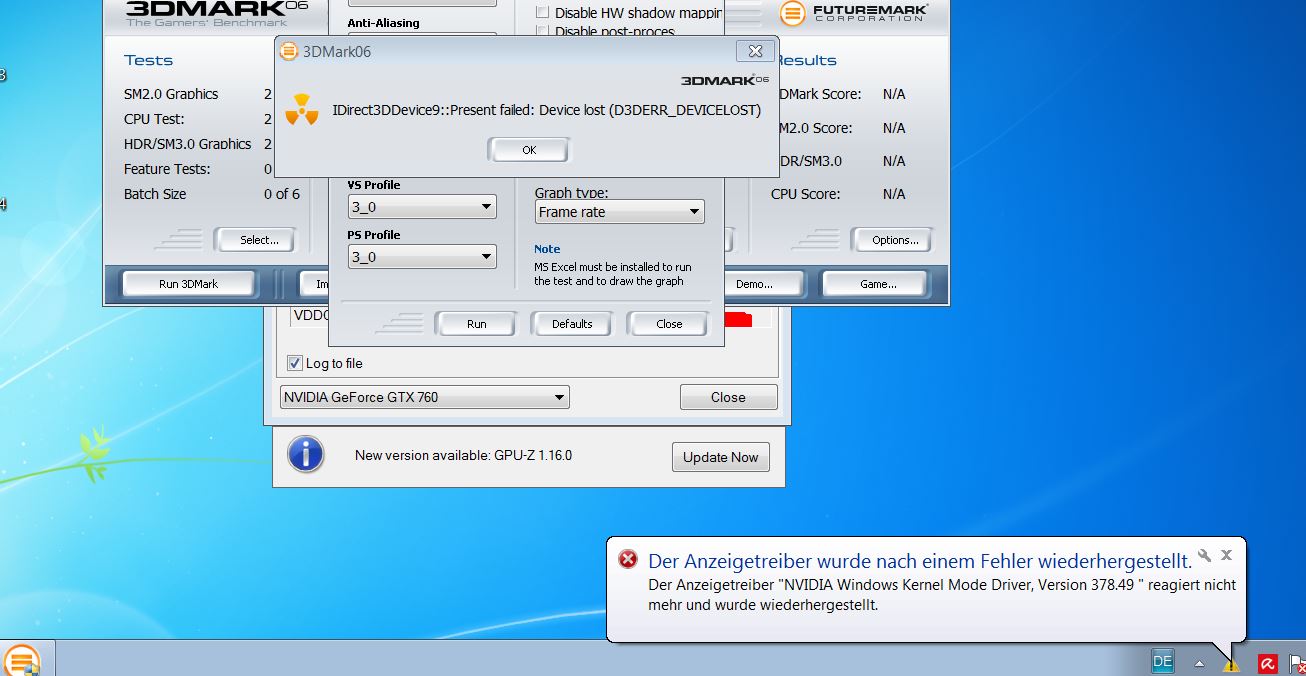The width and height of the screenshot is (1306, 676).
Task: Show hidden tray icons arrow
Action: coord(1199,663)
